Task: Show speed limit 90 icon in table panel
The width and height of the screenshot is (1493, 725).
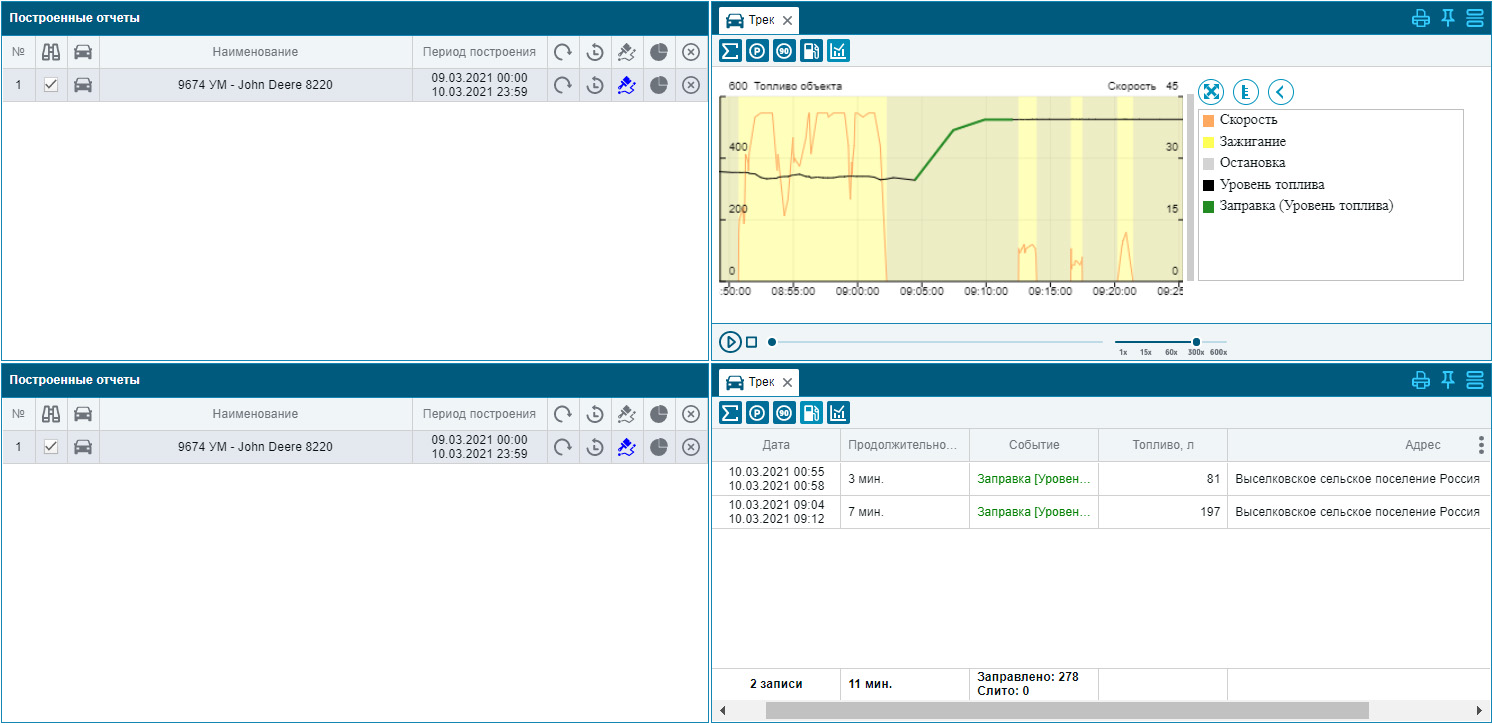Action: coord(784,412)
